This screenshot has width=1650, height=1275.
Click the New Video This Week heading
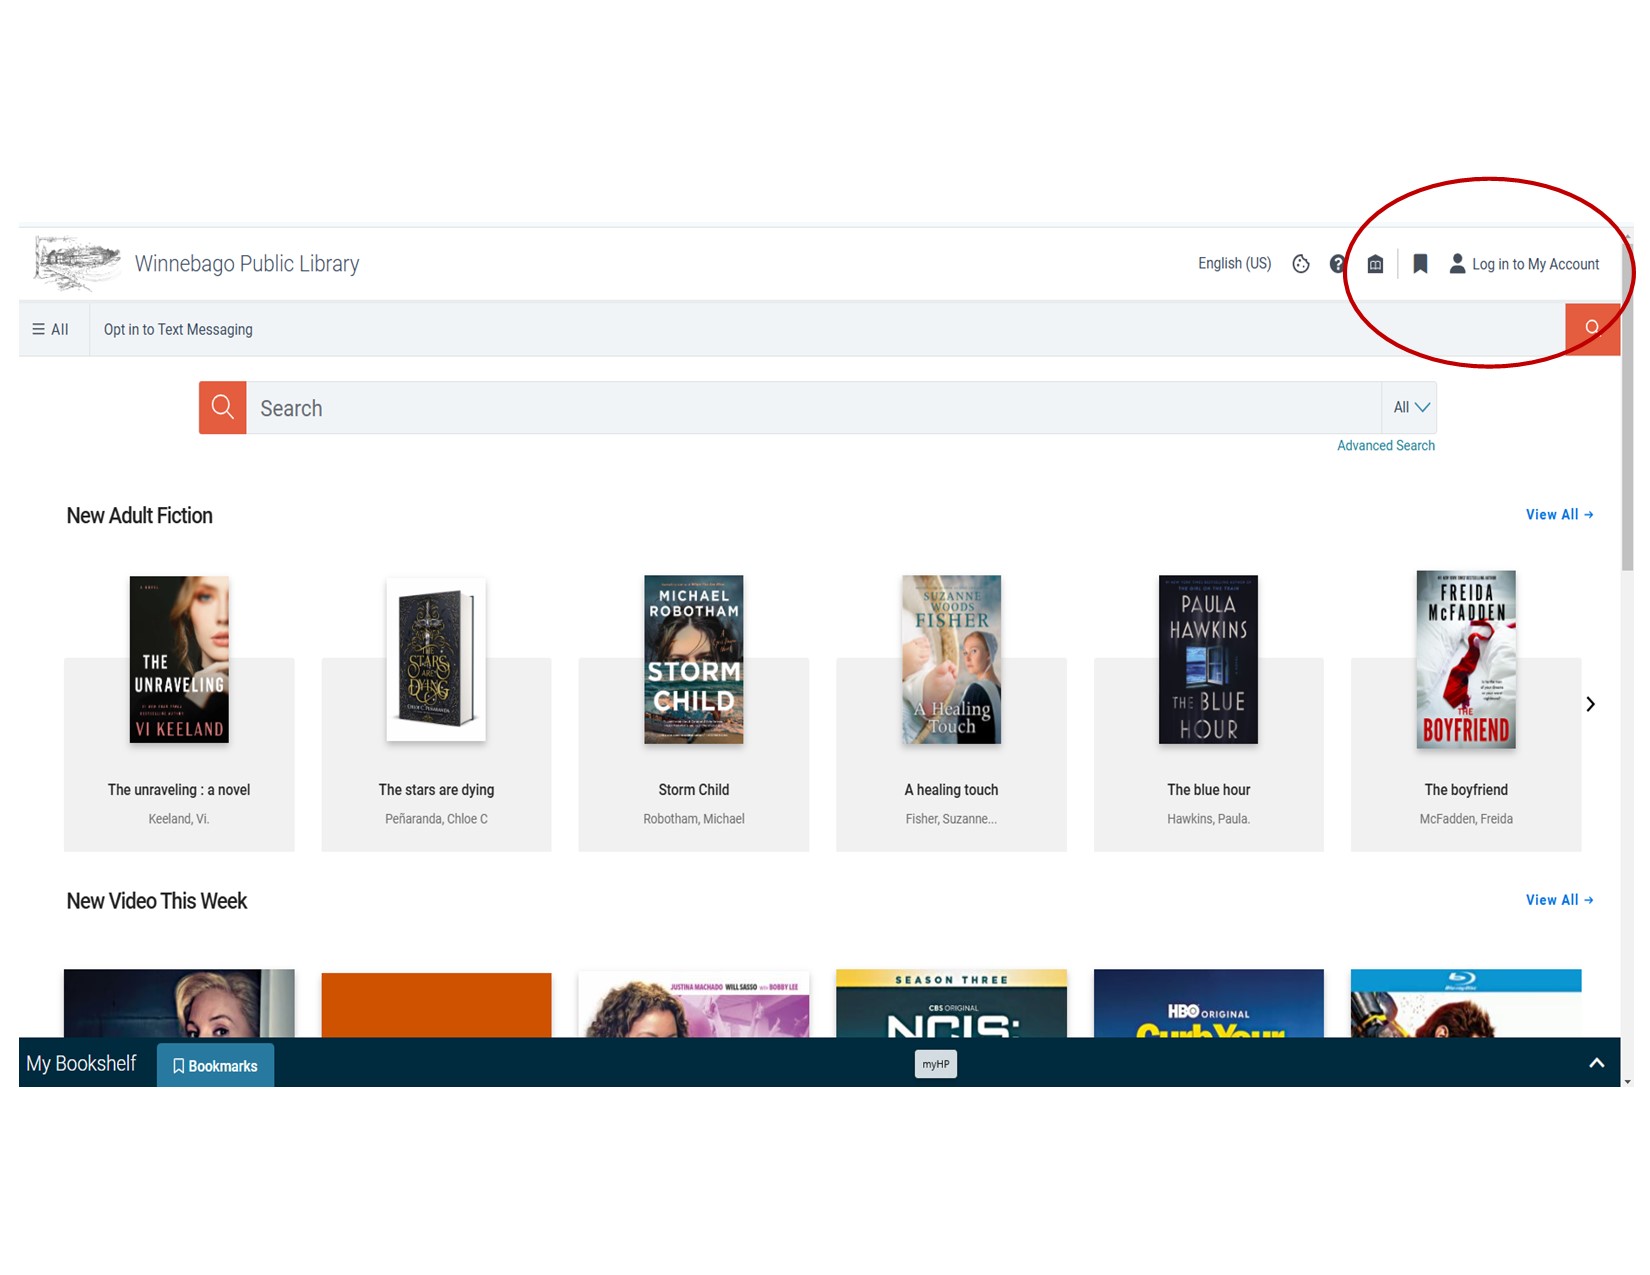click(x=157, y=901)
